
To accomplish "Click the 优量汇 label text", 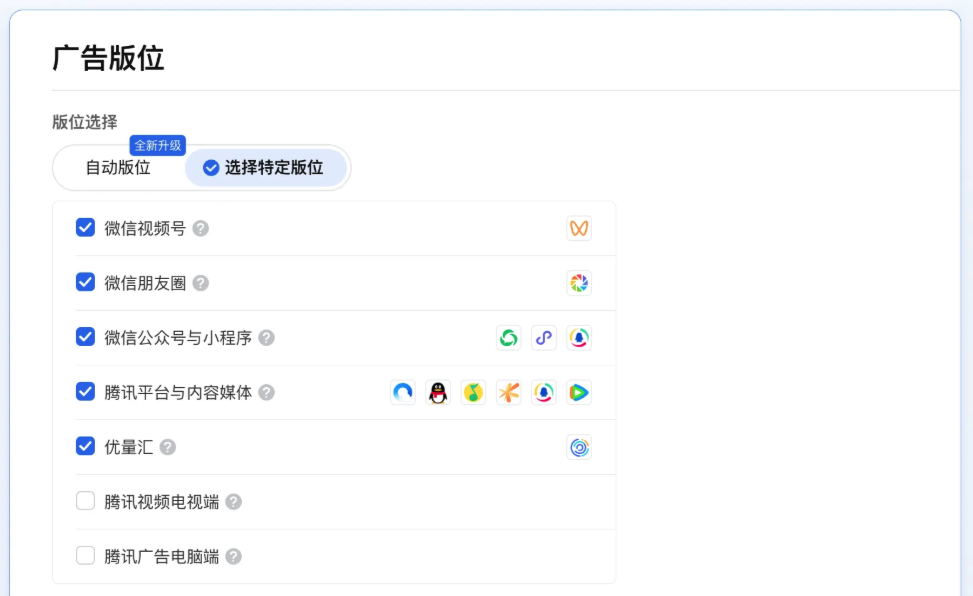I will coord(128,447).
